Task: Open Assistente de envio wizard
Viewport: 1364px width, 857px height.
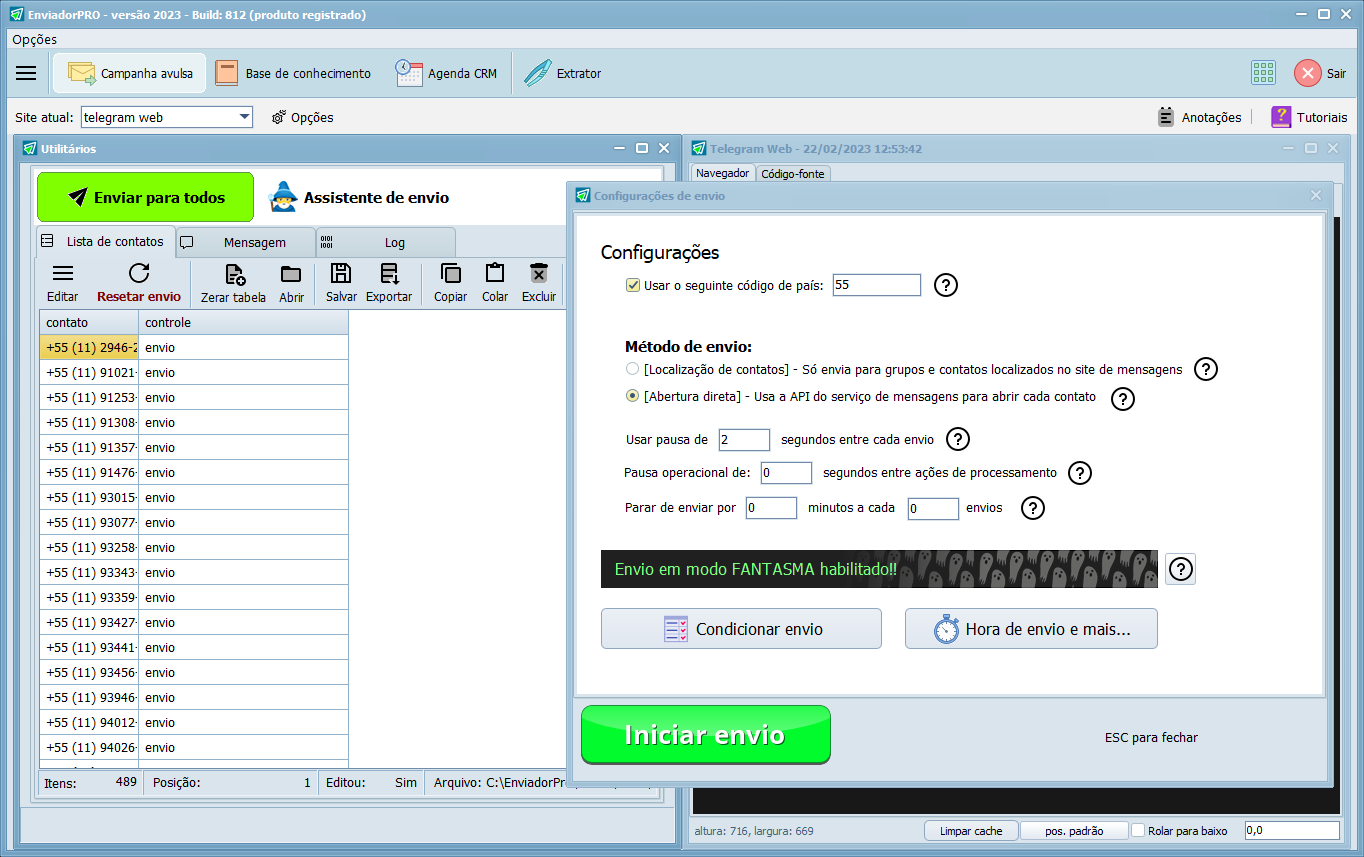Action: 360,197
